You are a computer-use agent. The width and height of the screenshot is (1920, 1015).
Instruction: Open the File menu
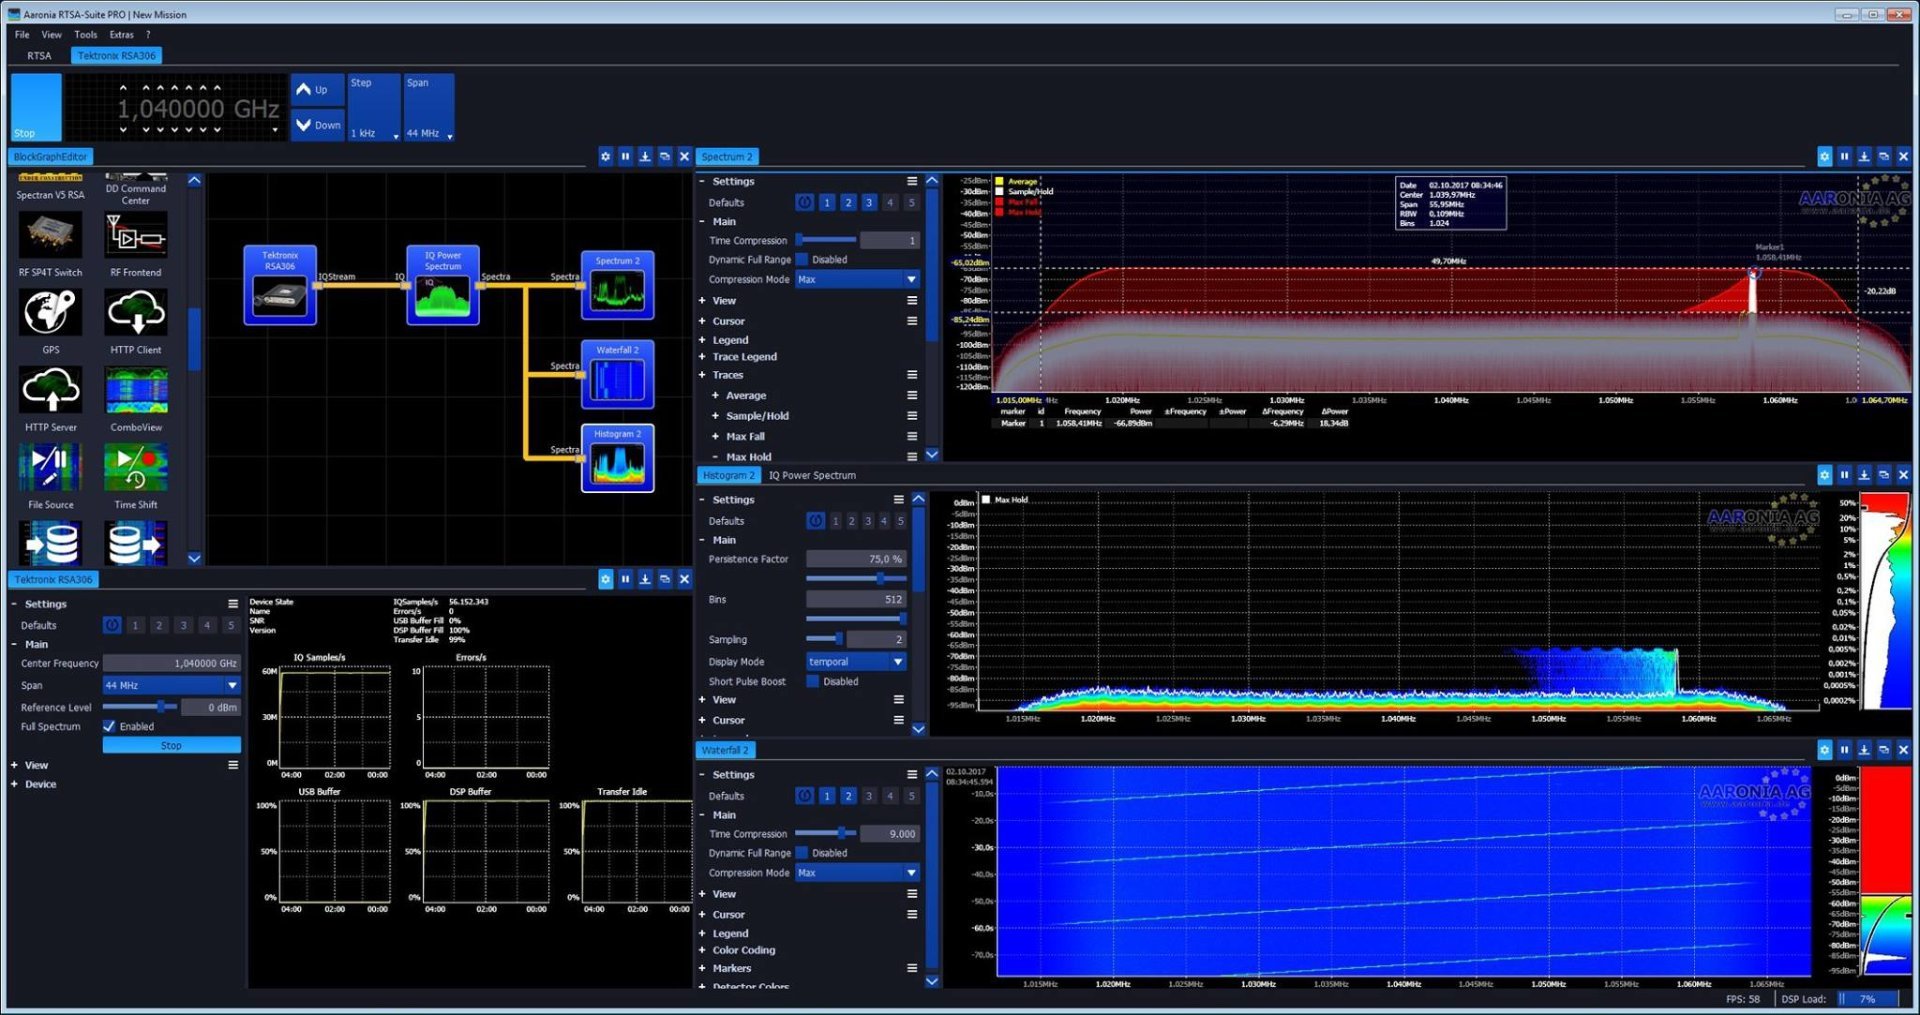[x=22, y=34]
